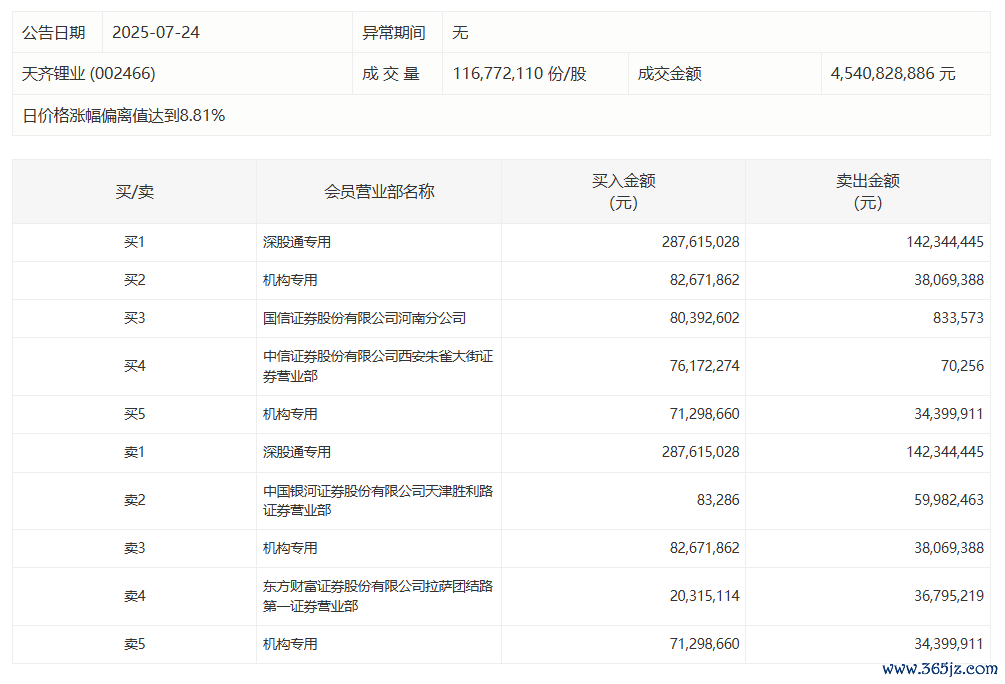This screenshot has width=1005, height=684.
Task: Click the 会员营业部名称 column header
Action: coord(379,192)
